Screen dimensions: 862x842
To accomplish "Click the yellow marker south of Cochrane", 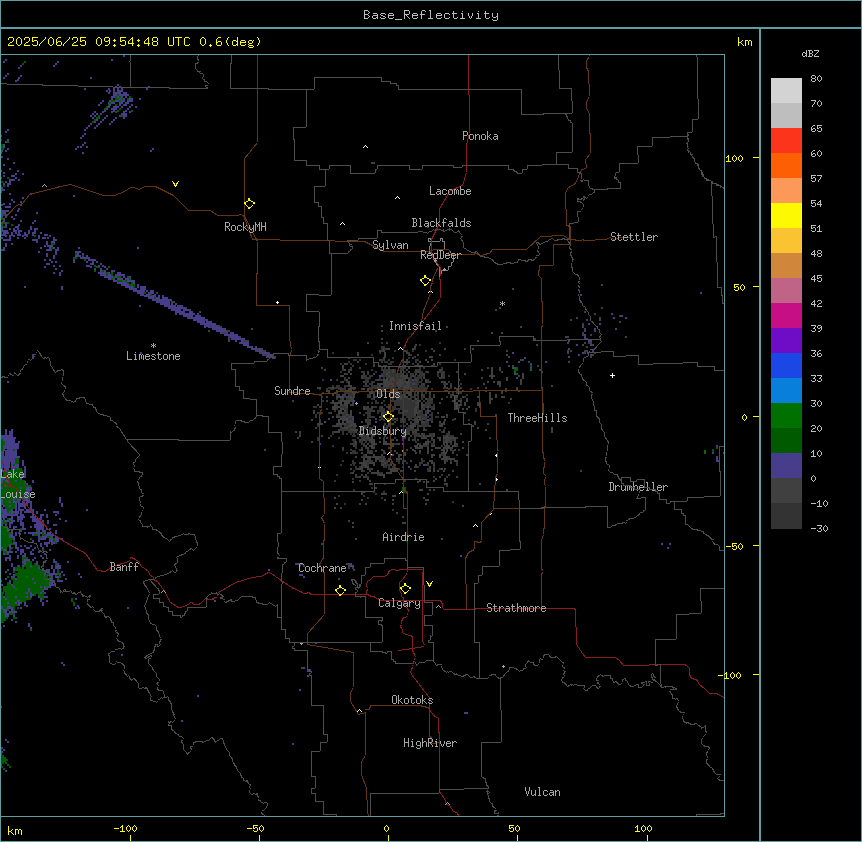I will 340,590.
